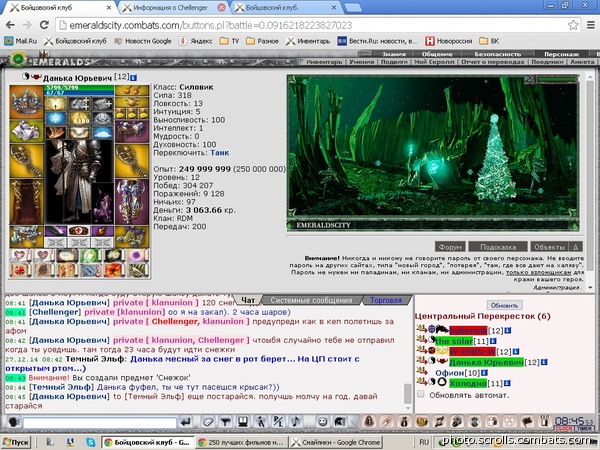Click the boots equipment slot at bottom left
The image size is (600, 450).
pyautogui.click(x=26, y=237)
